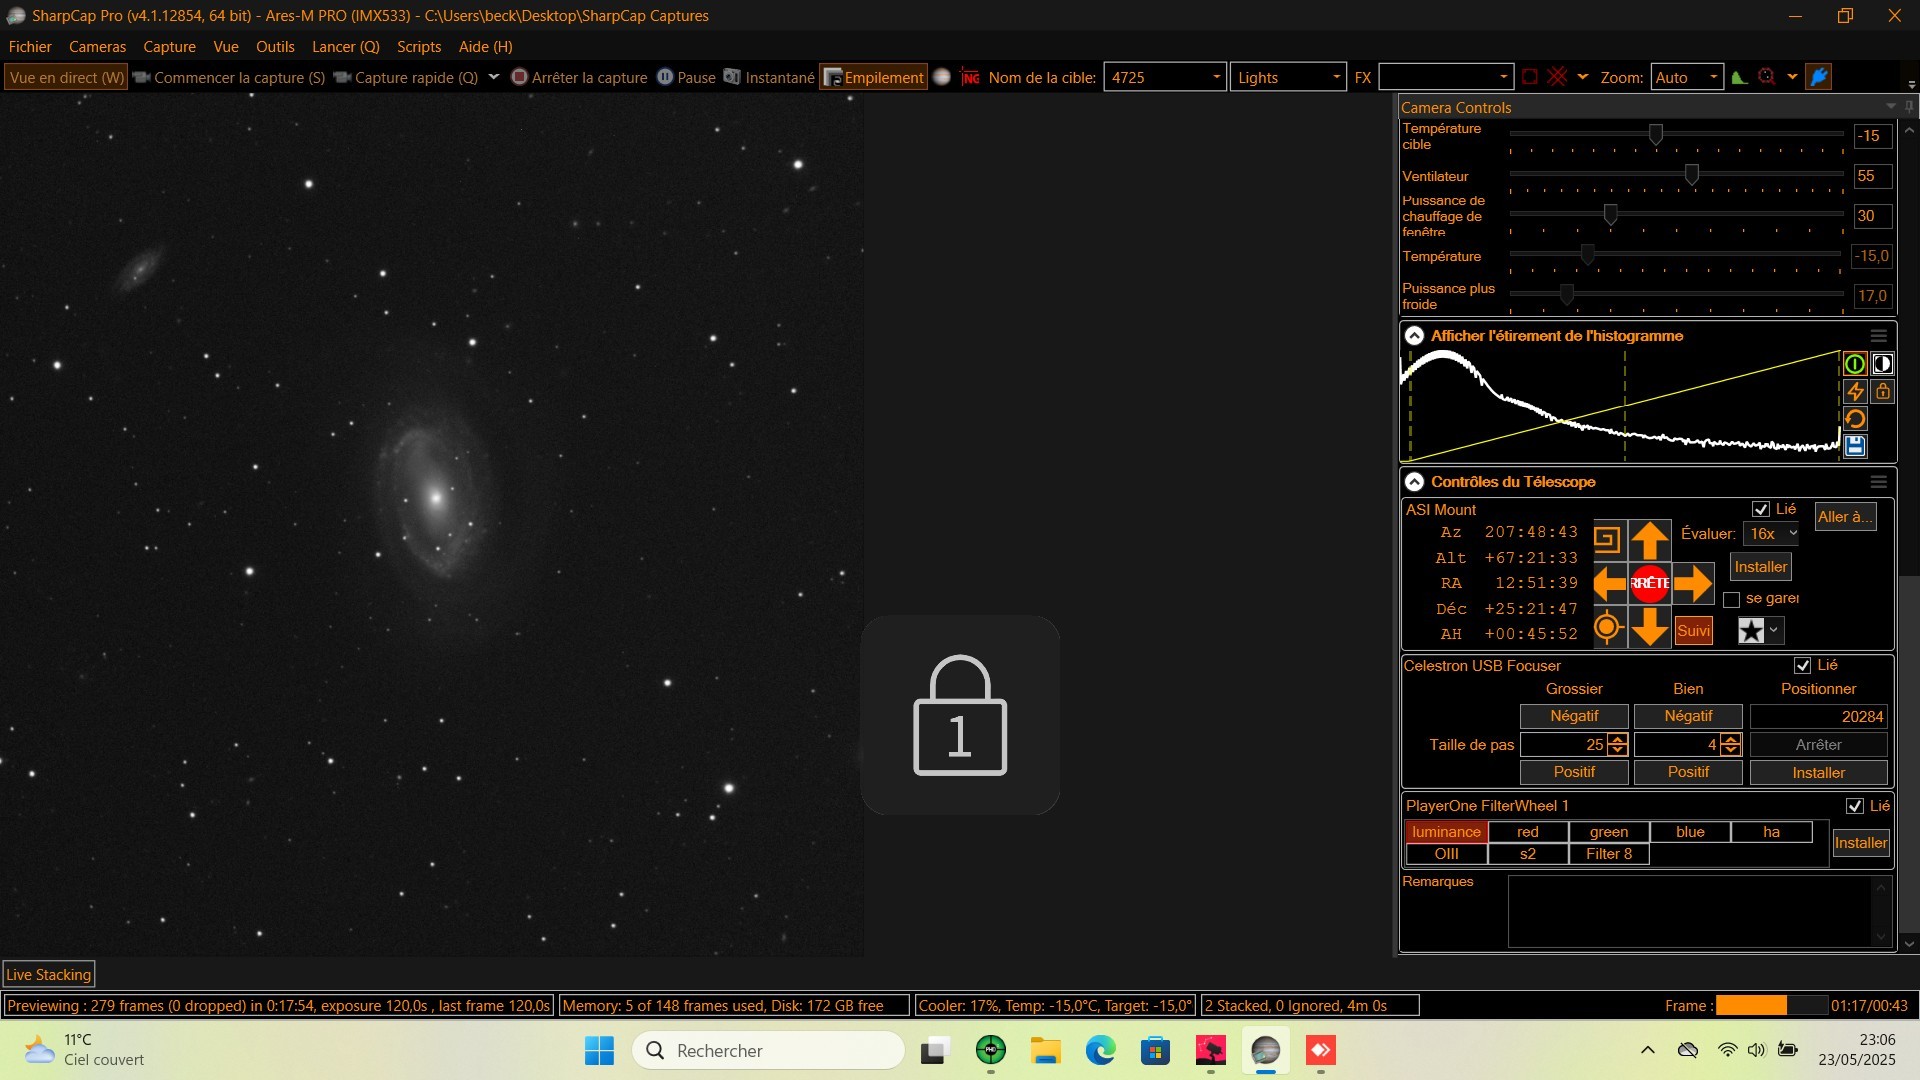This screenshot has height=1080, width=1920.
Task: Click the half-circle contrast icon beside histogram
Action: pyautogui.click(x=1882, y=364)
